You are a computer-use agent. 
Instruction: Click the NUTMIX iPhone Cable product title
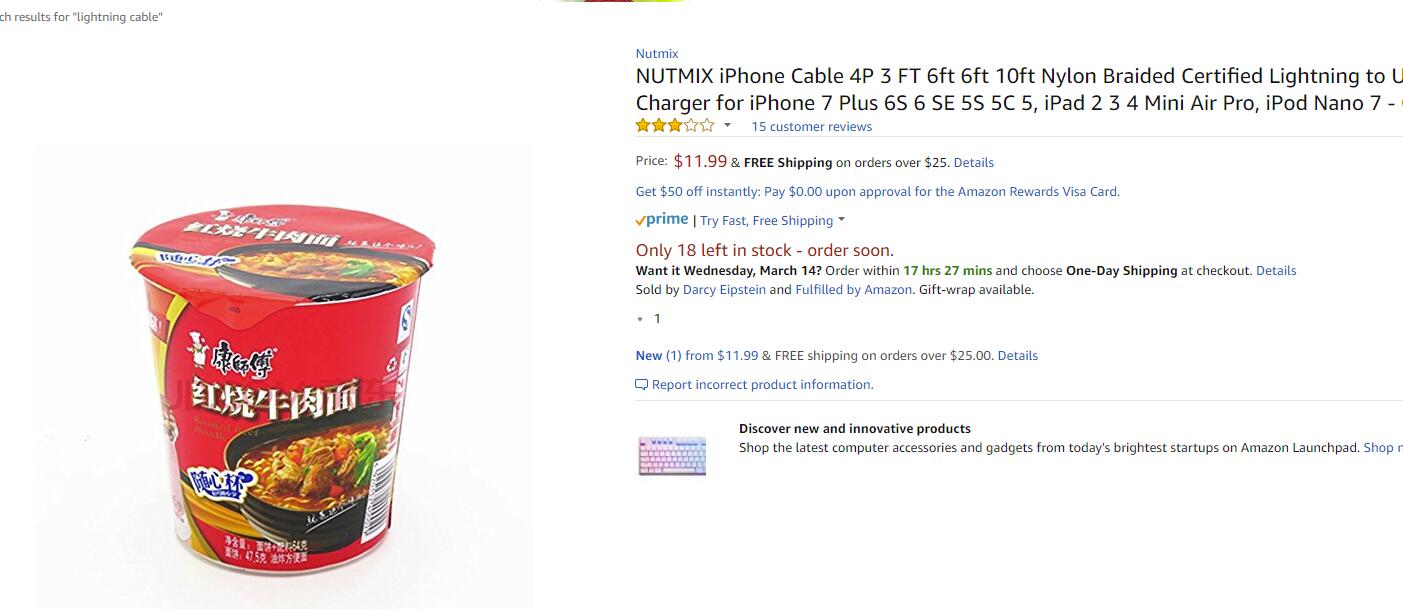click(x=1019, y=89)
